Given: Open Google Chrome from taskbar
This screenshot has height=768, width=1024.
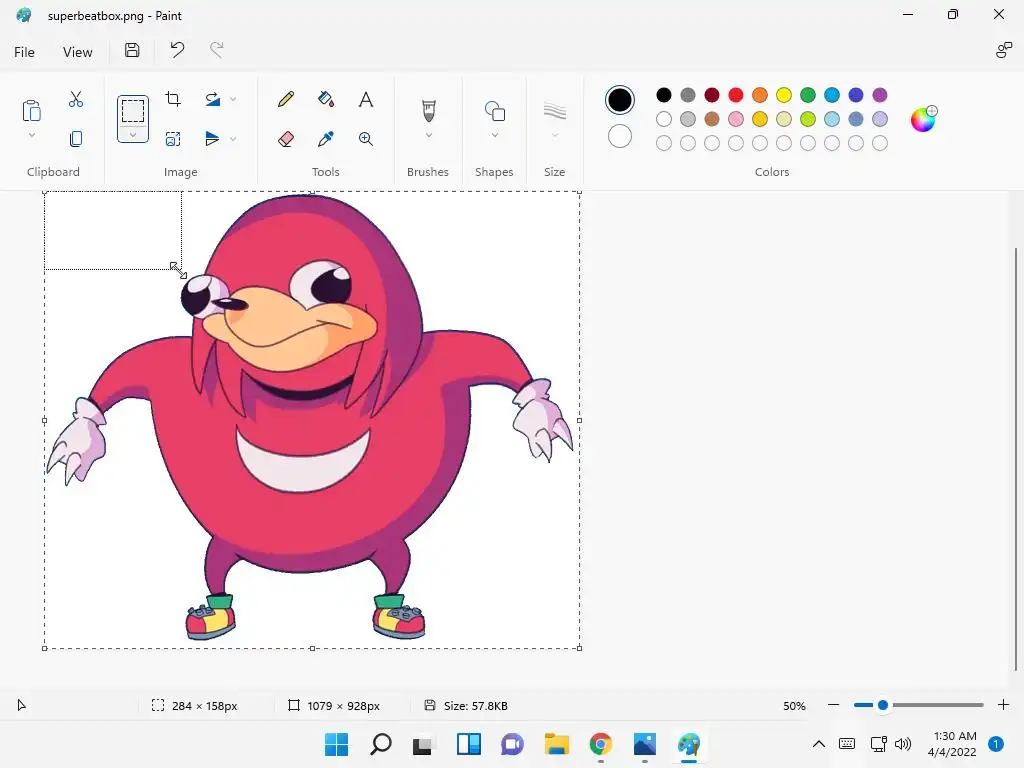Looking at the screenshot, I should coord(601,744).
